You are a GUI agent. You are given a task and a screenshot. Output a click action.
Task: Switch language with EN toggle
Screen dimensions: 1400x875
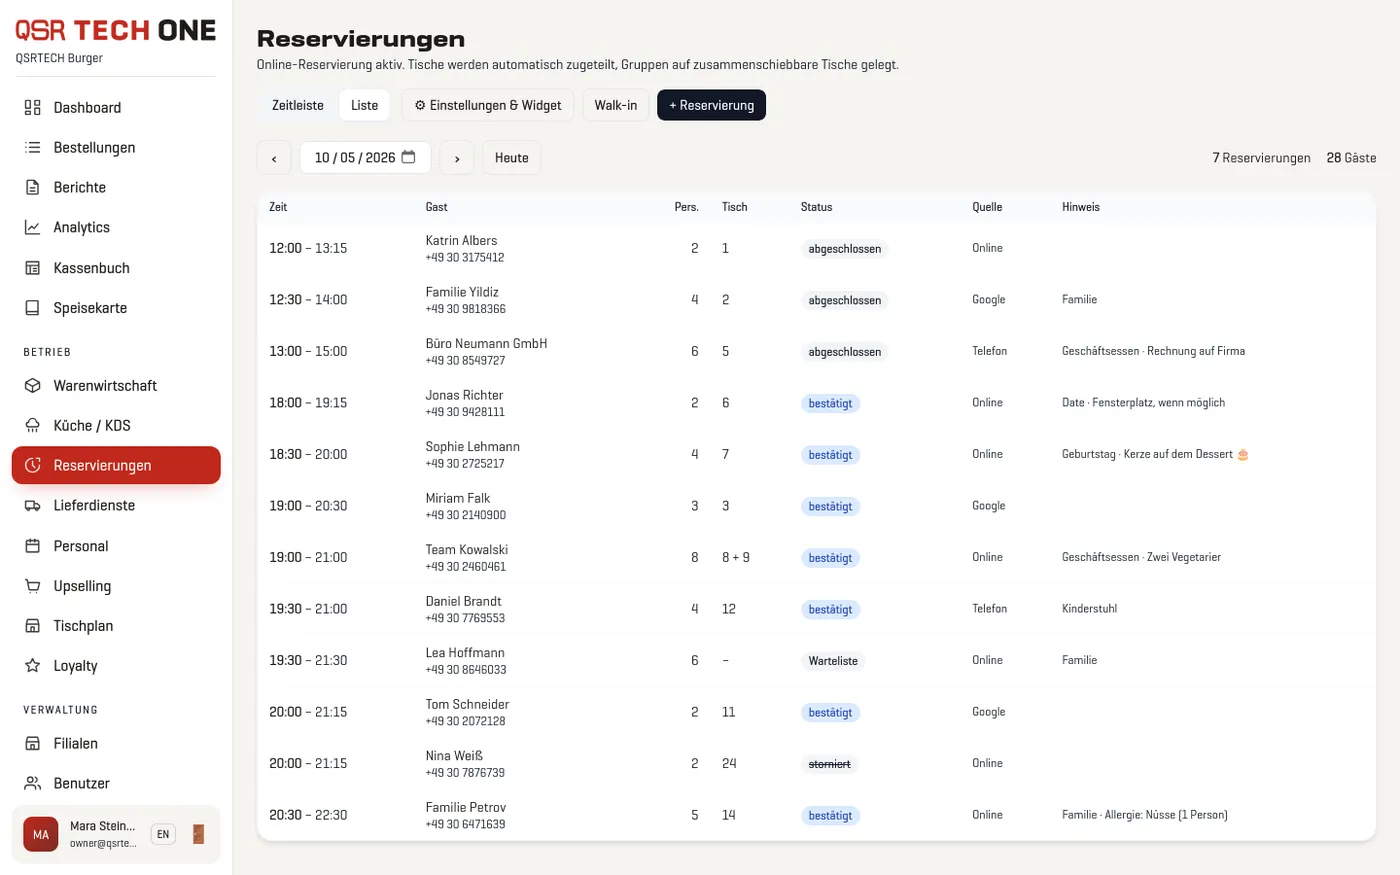(x=163, y=834)
